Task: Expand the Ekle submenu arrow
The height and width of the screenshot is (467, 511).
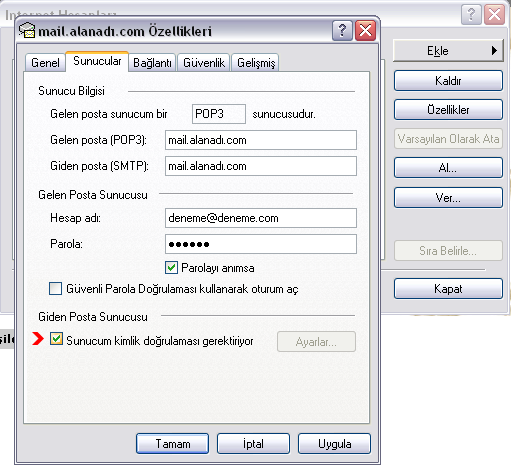Action: (494, 51)
